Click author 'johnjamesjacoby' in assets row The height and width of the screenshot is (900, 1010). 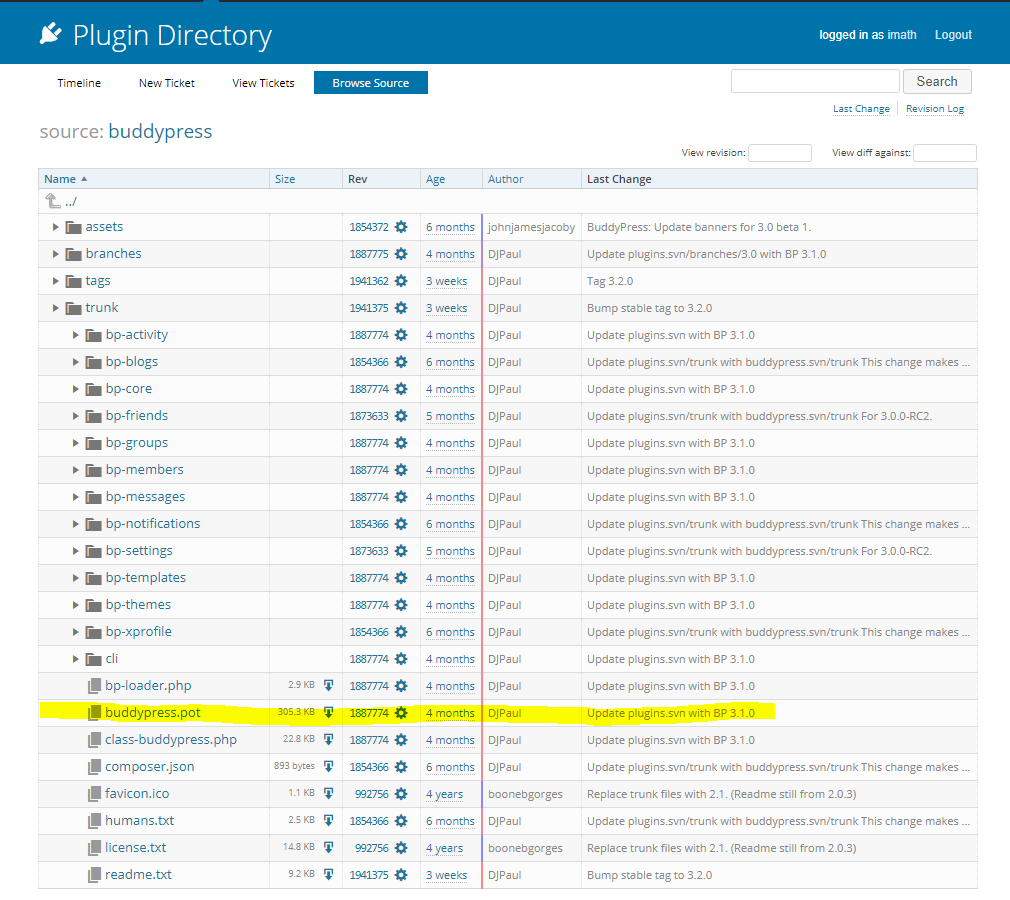click(x=531, y=227)
